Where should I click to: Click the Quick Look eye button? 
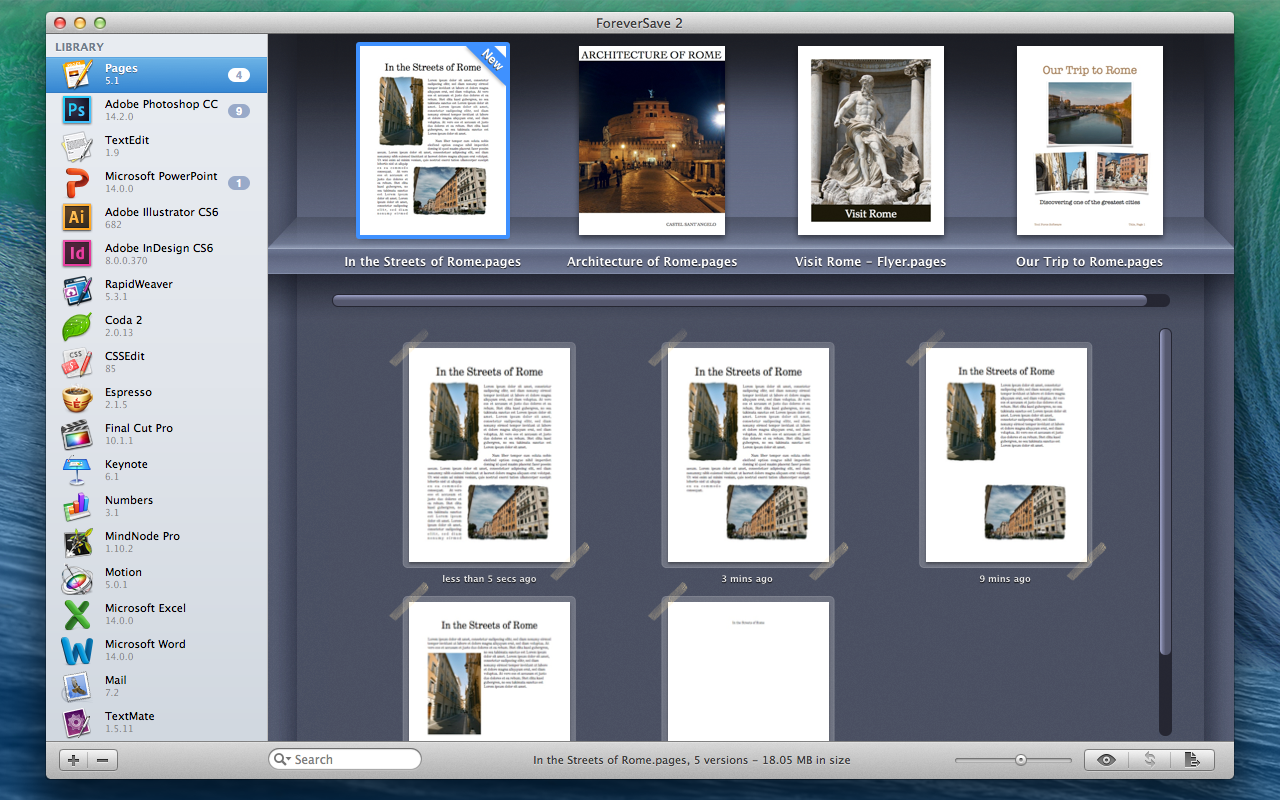click(x=1106, y=760)
